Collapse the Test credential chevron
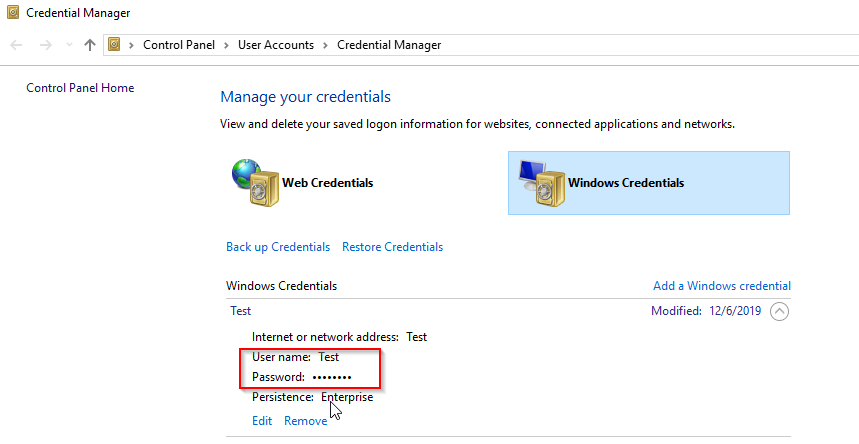859x444 pixels. pyautogui.click(x=779, y=312)
